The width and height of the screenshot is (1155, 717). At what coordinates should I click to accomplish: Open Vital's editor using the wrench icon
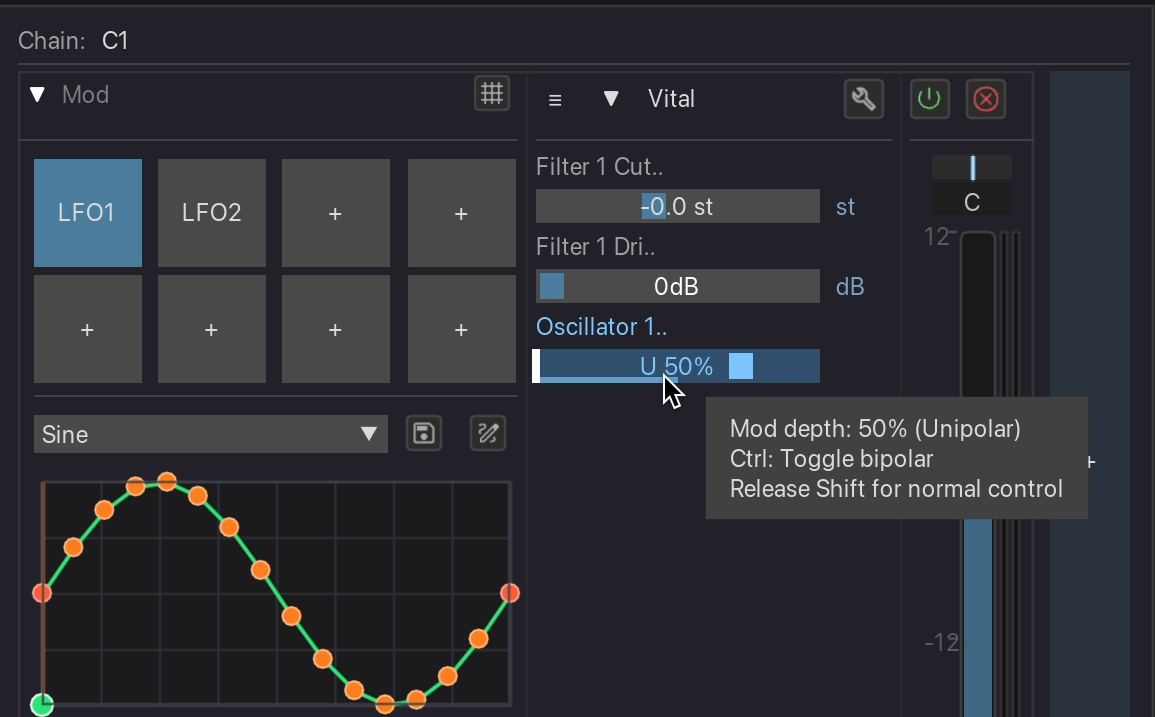863,99
